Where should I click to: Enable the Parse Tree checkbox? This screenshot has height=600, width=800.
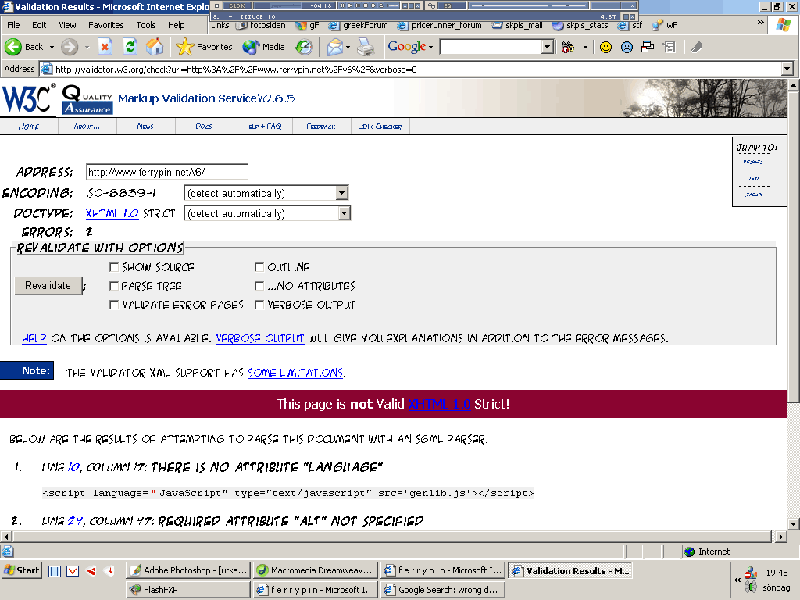pos(114,286)
